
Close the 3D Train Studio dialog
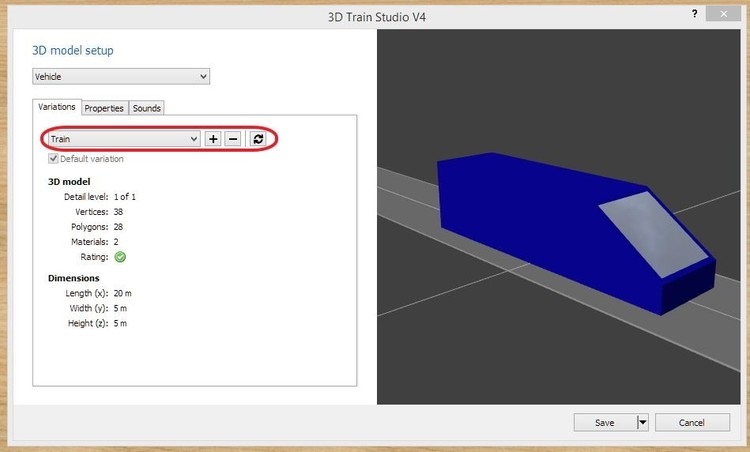[x=723, y=14]
